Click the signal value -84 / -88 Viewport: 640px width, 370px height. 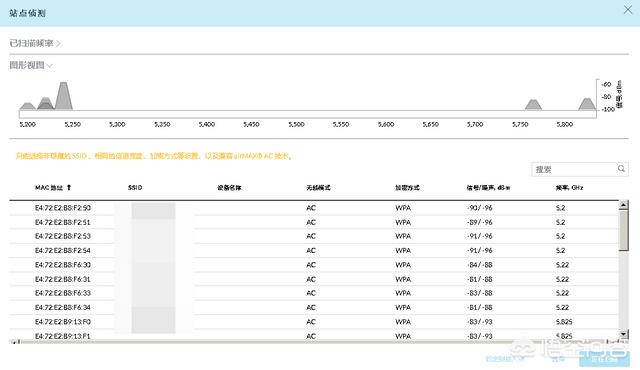coord(480,265)
